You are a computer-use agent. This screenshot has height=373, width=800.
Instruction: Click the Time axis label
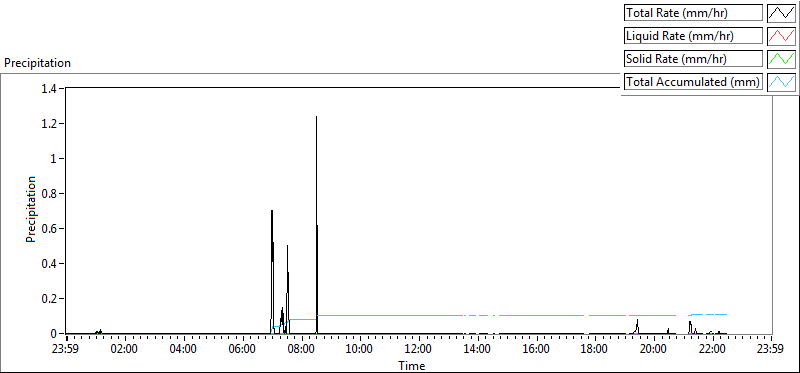411,365
